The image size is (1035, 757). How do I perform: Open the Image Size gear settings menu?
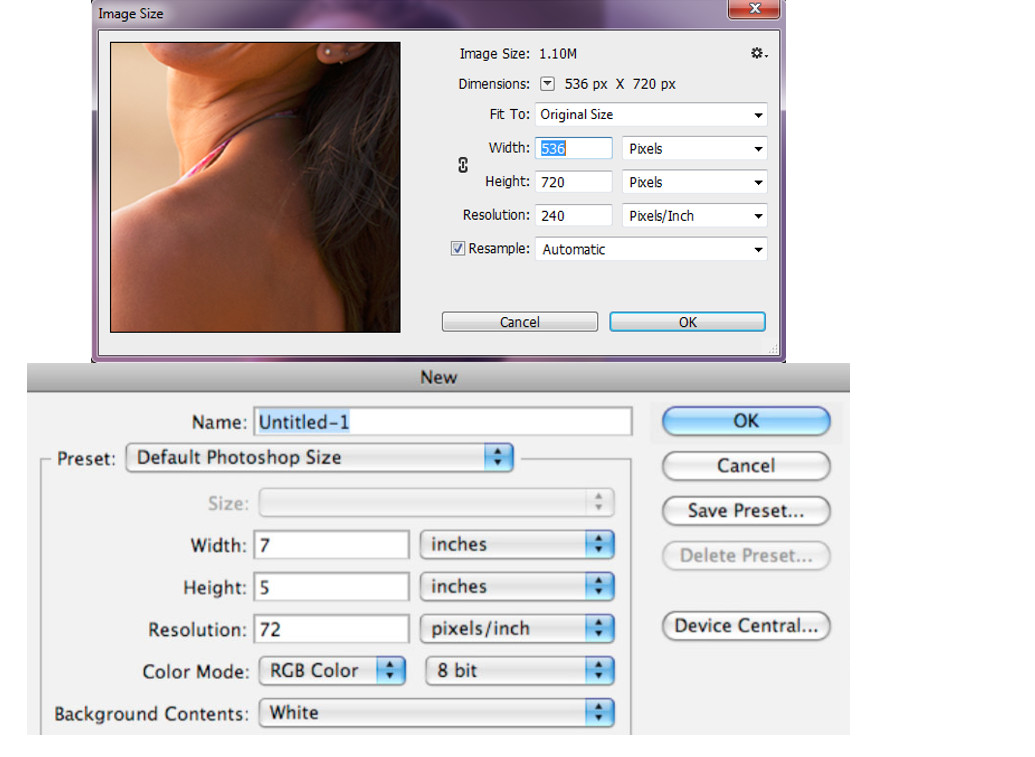(x=759, y=53)
